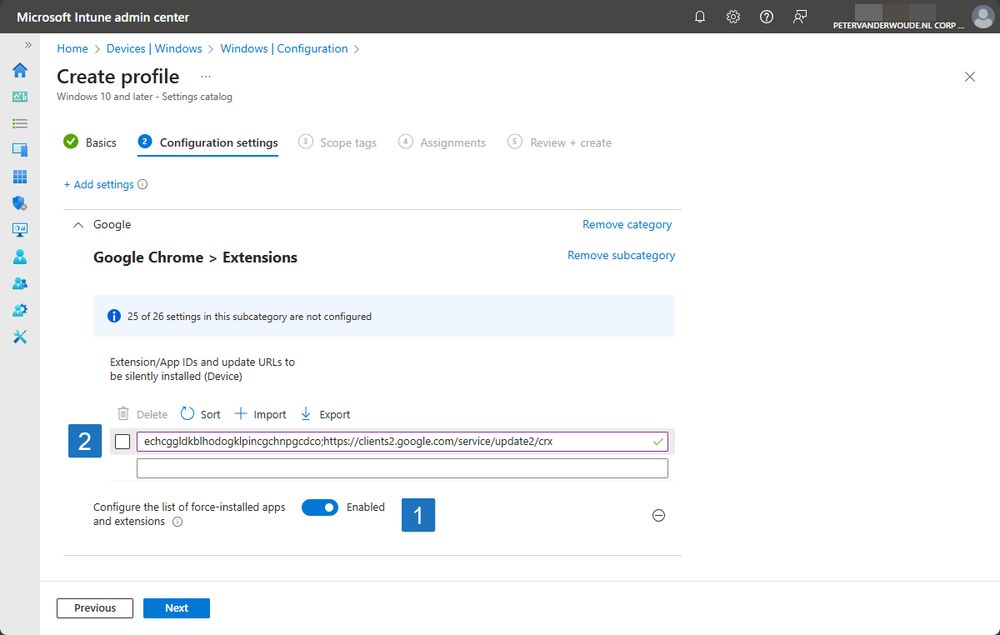This screenshot has height=635, width=1000.
Task: Click Remove category link
Action: 627,224
